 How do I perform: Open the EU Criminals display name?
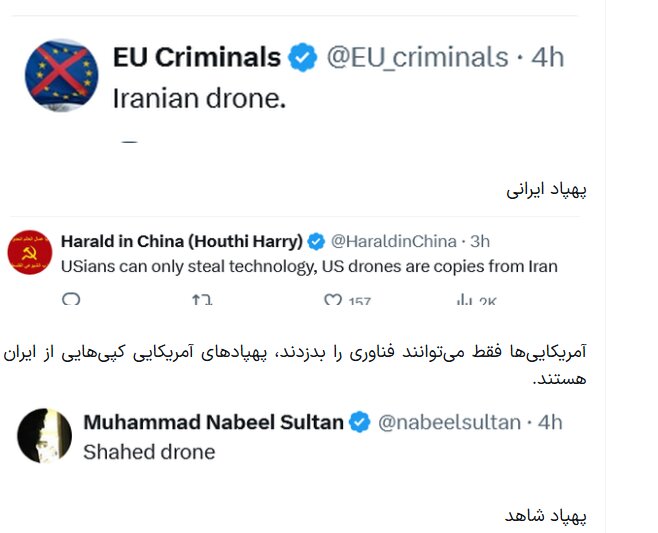196,58
